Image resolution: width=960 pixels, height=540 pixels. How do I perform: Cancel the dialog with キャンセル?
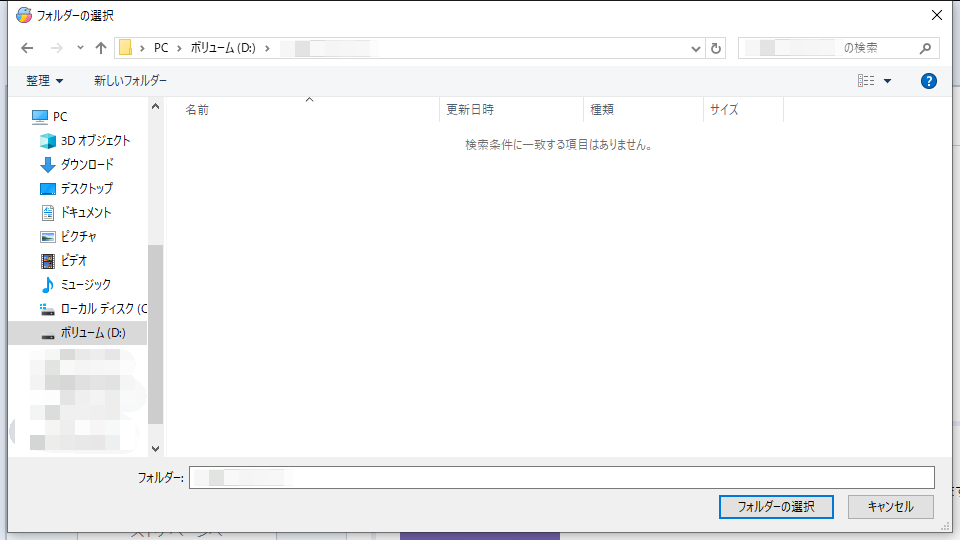click(x=891, y=507)
